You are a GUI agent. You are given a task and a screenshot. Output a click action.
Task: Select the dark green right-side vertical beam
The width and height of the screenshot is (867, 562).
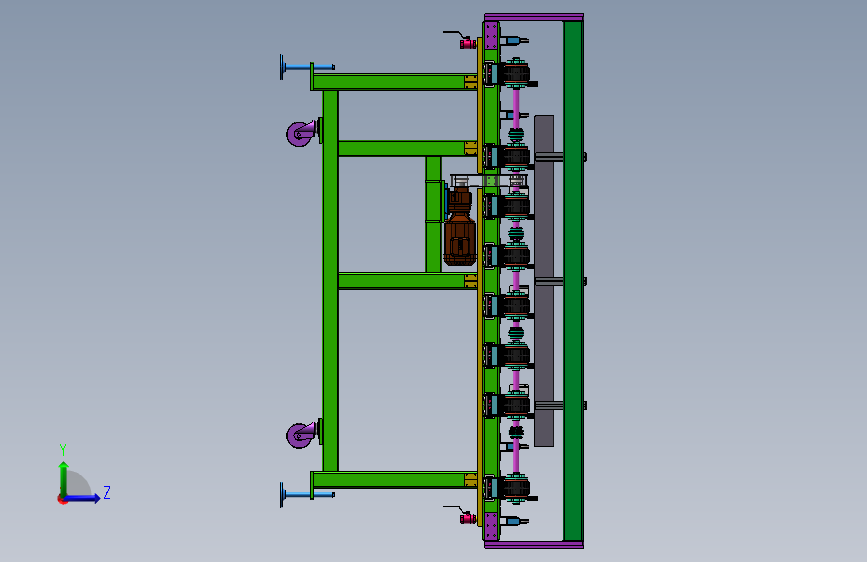573,281
